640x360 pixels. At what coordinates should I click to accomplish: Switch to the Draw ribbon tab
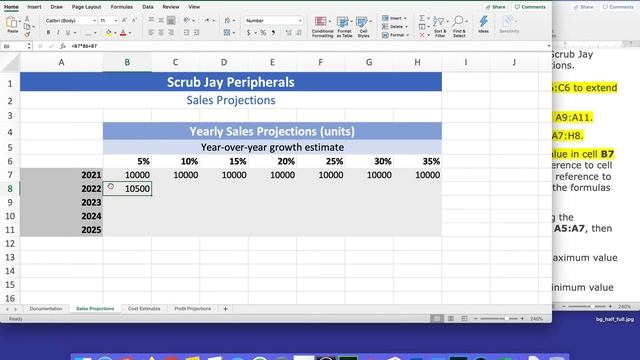pyautogui.click(x=57, y=7)
